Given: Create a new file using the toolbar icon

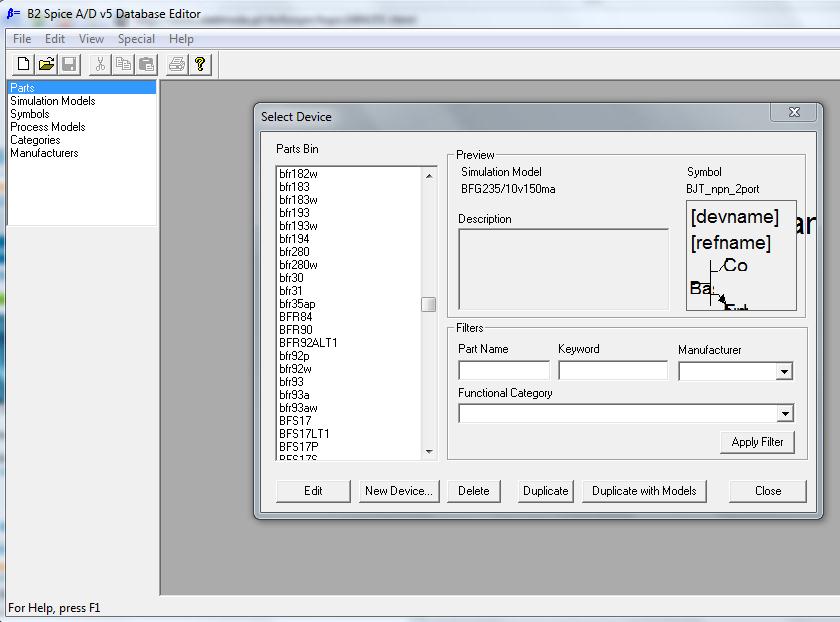Looking at the screenshot, I should 23,64.
